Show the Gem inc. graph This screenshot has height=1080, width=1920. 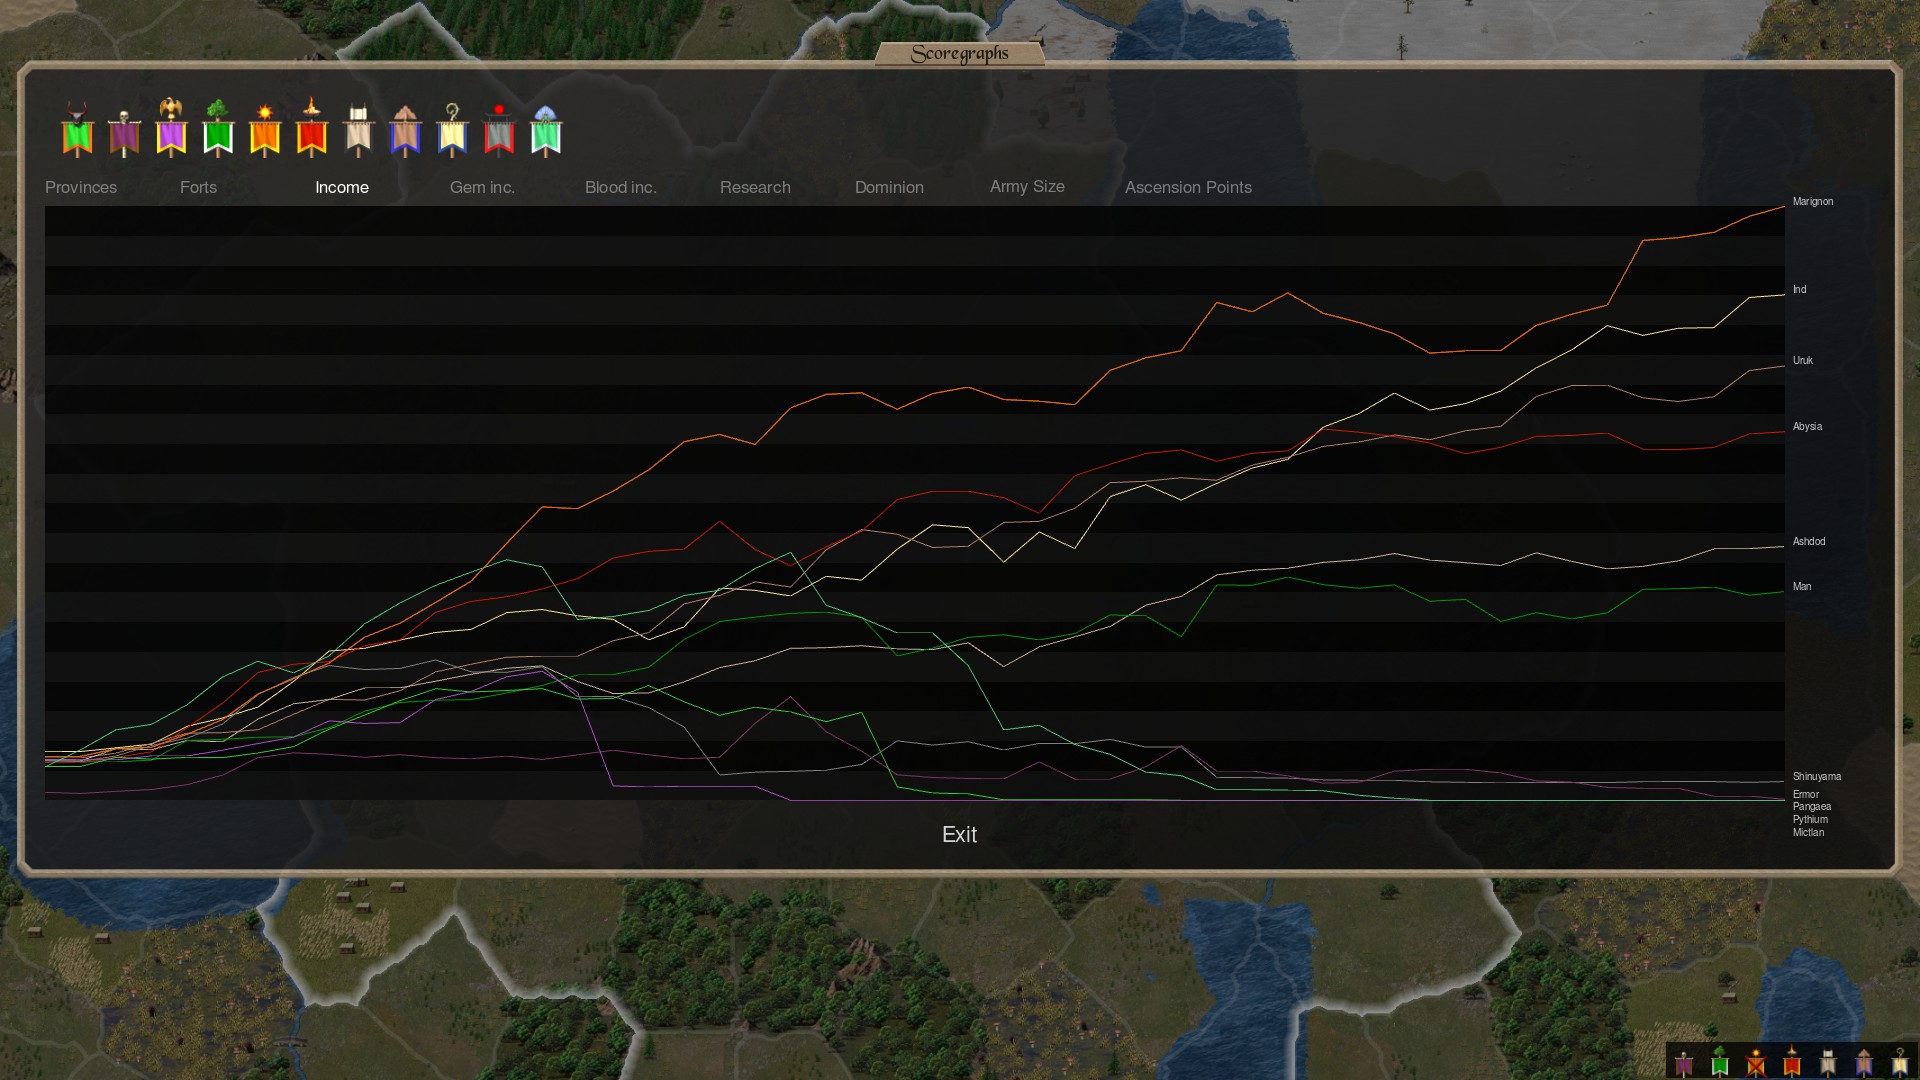point(482,187)
